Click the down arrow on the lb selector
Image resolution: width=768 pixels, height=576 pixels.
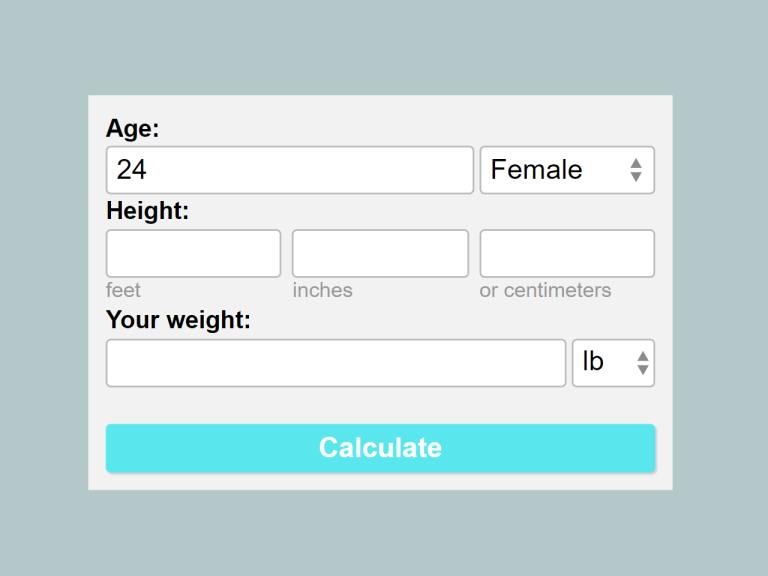click(x=643, y=370)
